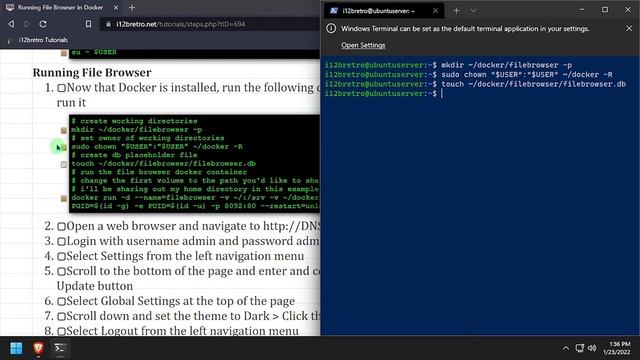Open the Windows Start menu
Viewport: 640px width, 360px height.
[x=16, y=348]
